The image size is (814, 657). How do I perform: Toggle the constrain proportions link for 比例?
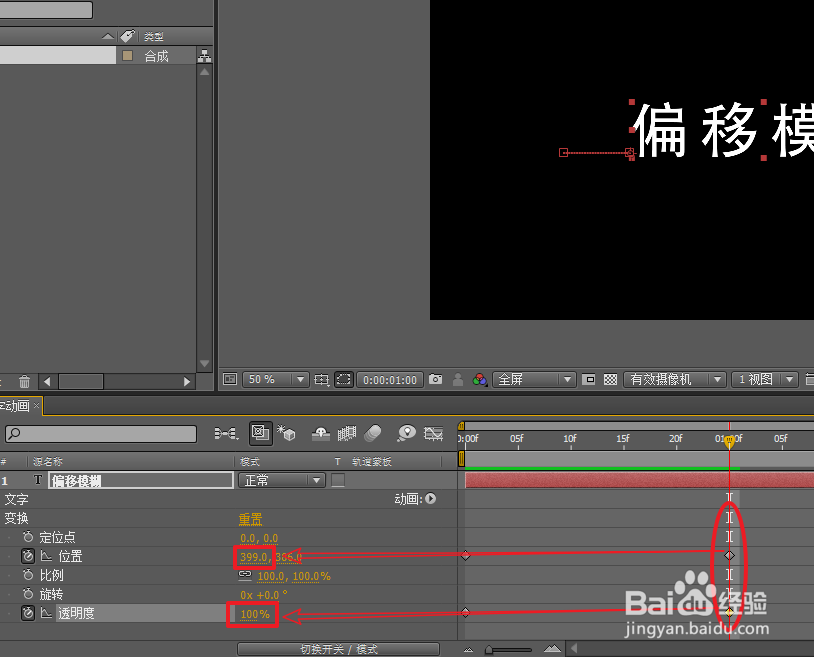[245, 574]
